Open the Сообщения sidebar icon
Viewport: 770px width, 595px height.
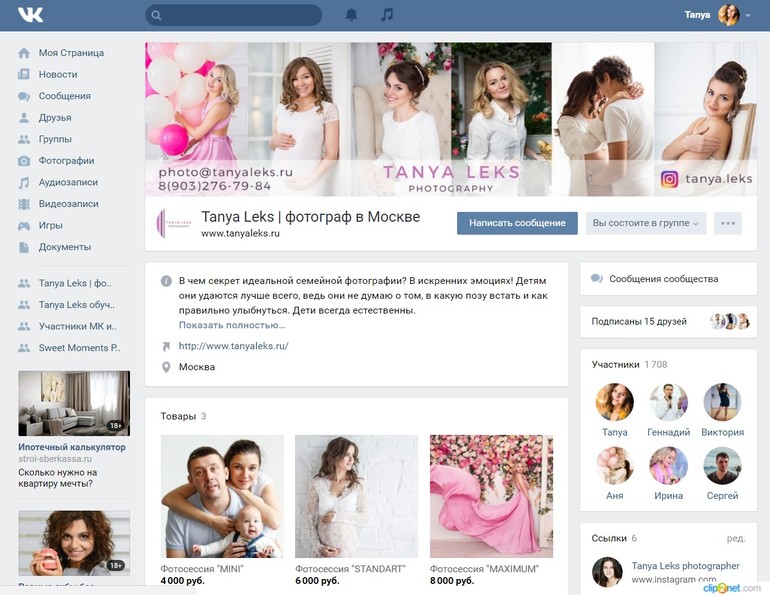[24, 96]
